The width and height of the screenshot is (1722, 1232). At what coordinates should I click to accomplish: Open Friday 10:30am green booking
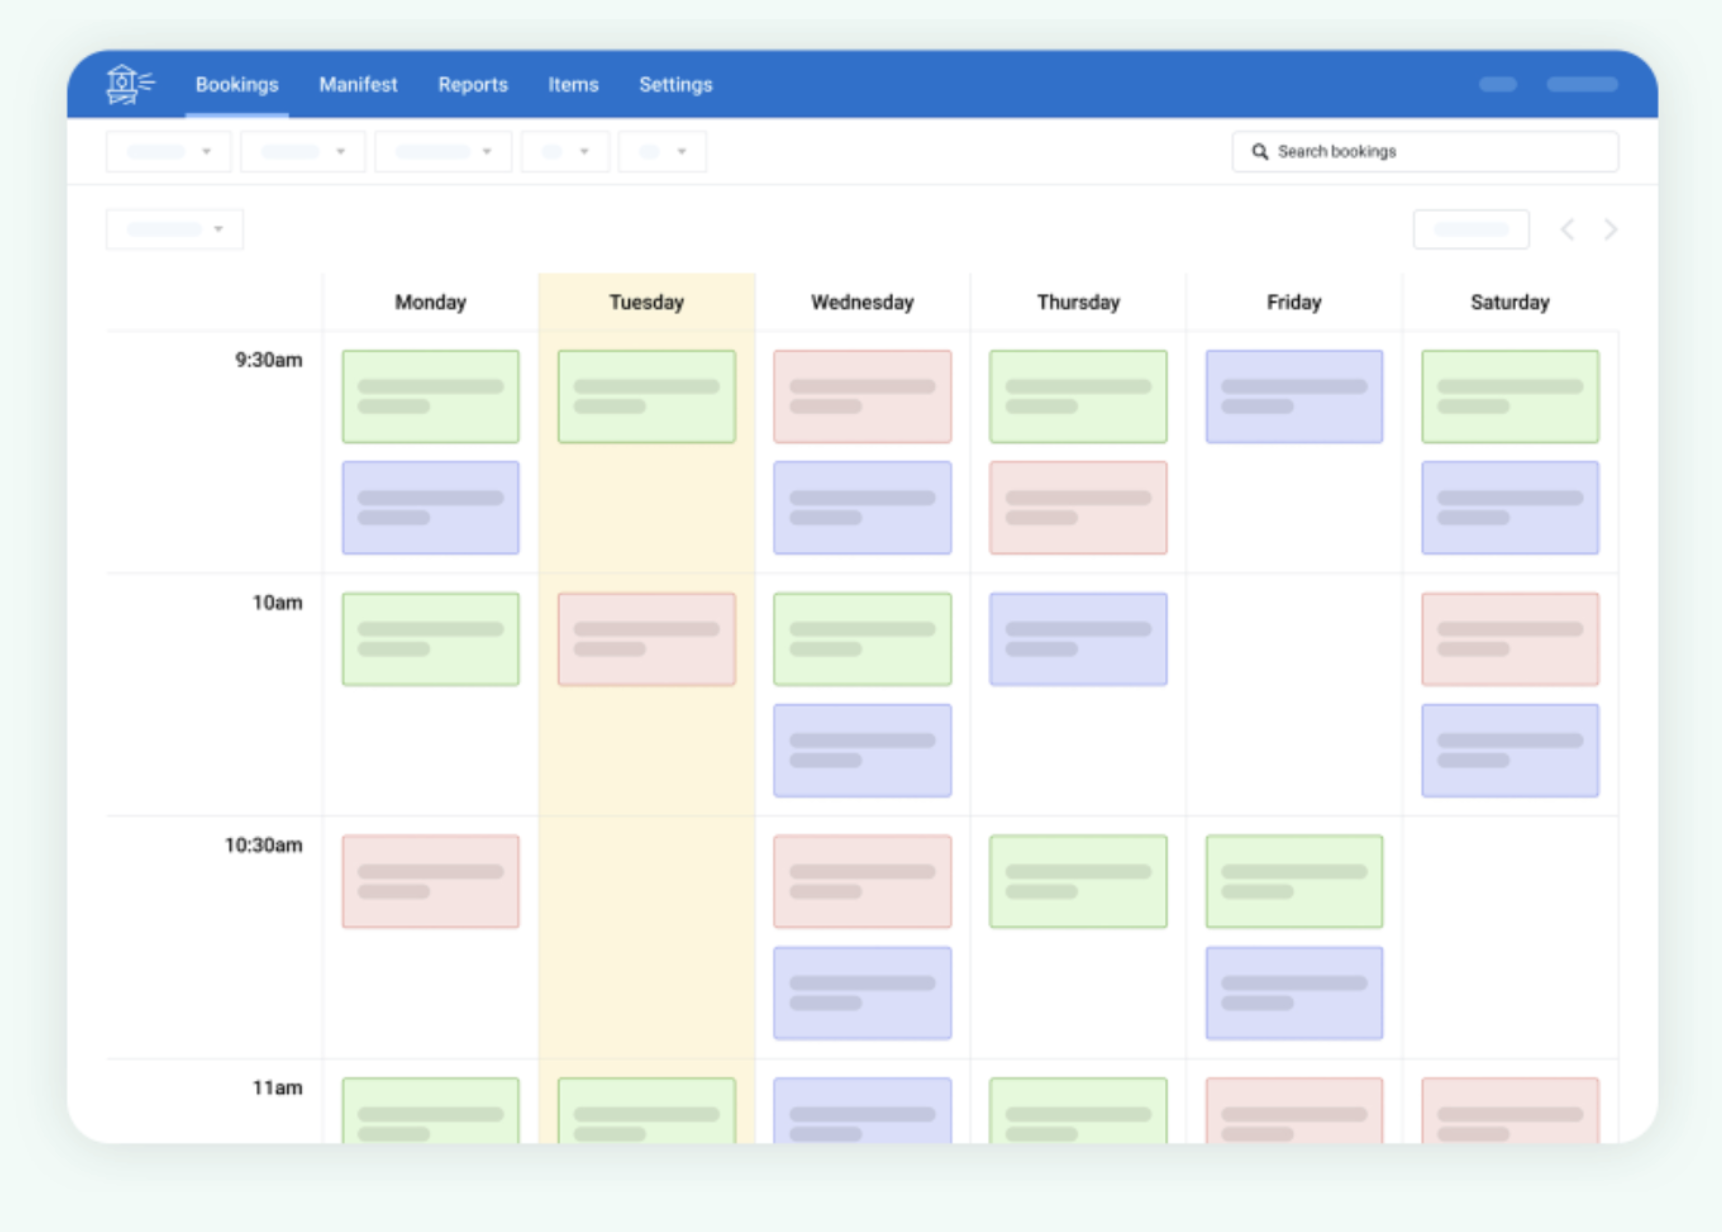1295,882
